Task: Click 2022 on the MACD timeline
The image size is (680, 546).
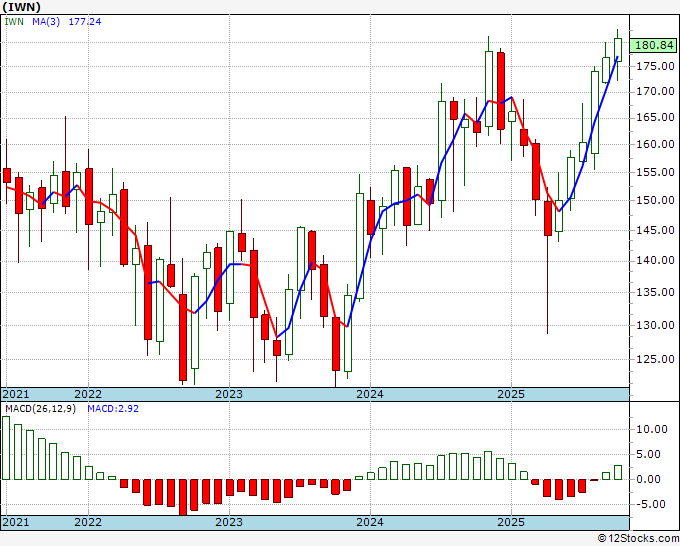Action: [x=88, y=522]
